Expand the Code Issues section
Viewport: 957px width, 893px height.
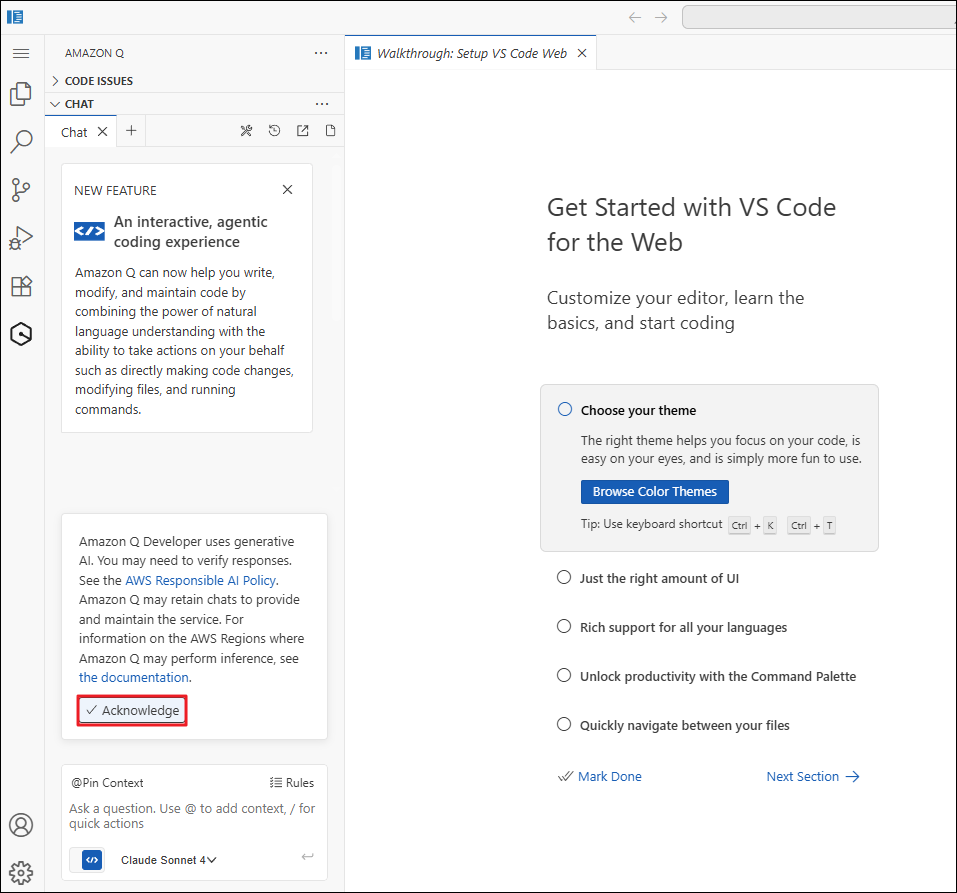coord(98,81)
